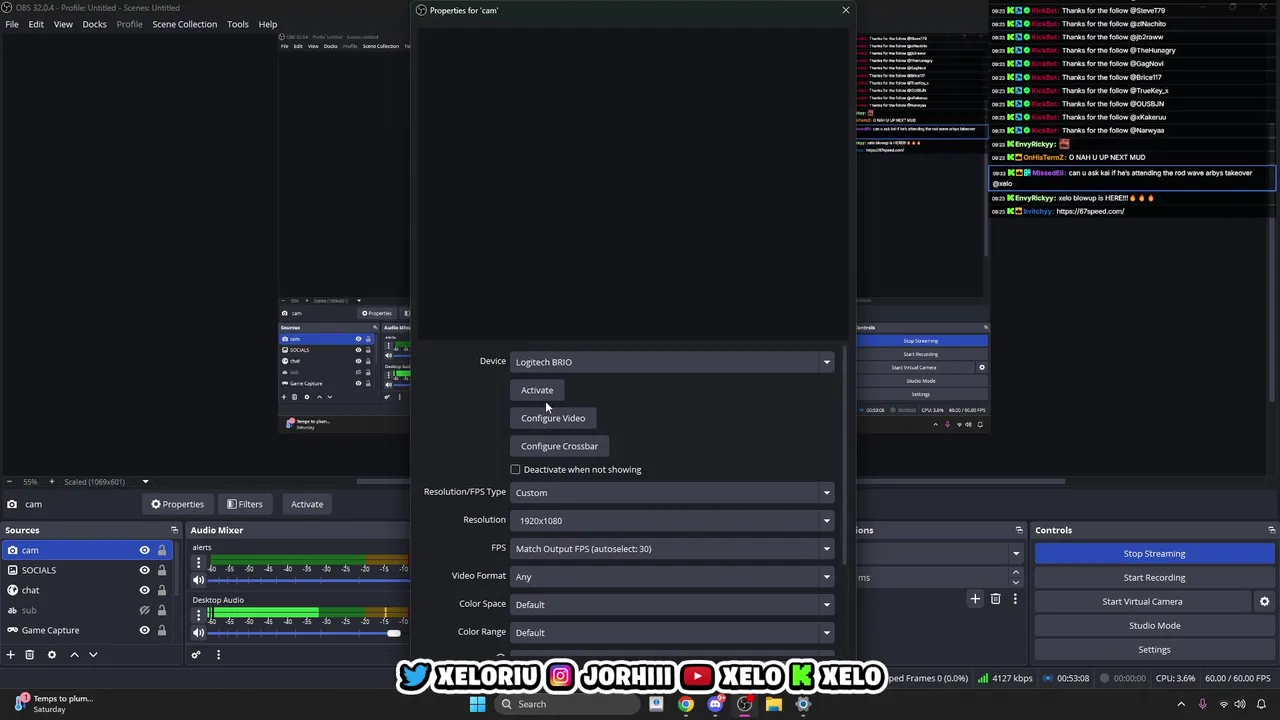Hide the Game Capture source

click(x=144, y=630)
